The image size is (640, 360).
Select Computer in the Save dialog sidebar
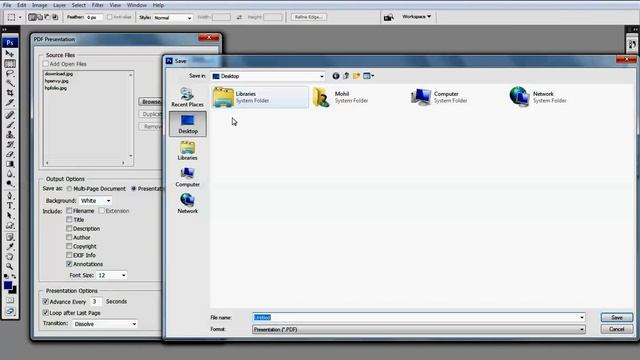click(x=187, y=177)
